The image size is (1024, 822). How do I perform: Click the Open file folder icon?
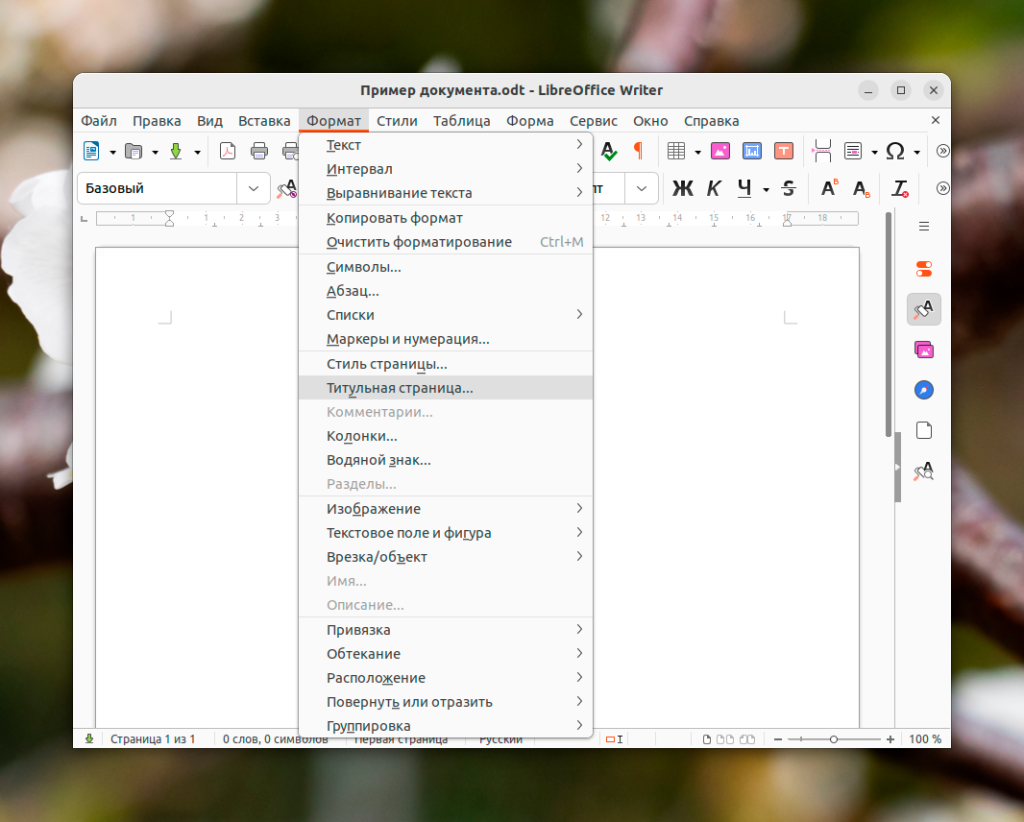133,151
